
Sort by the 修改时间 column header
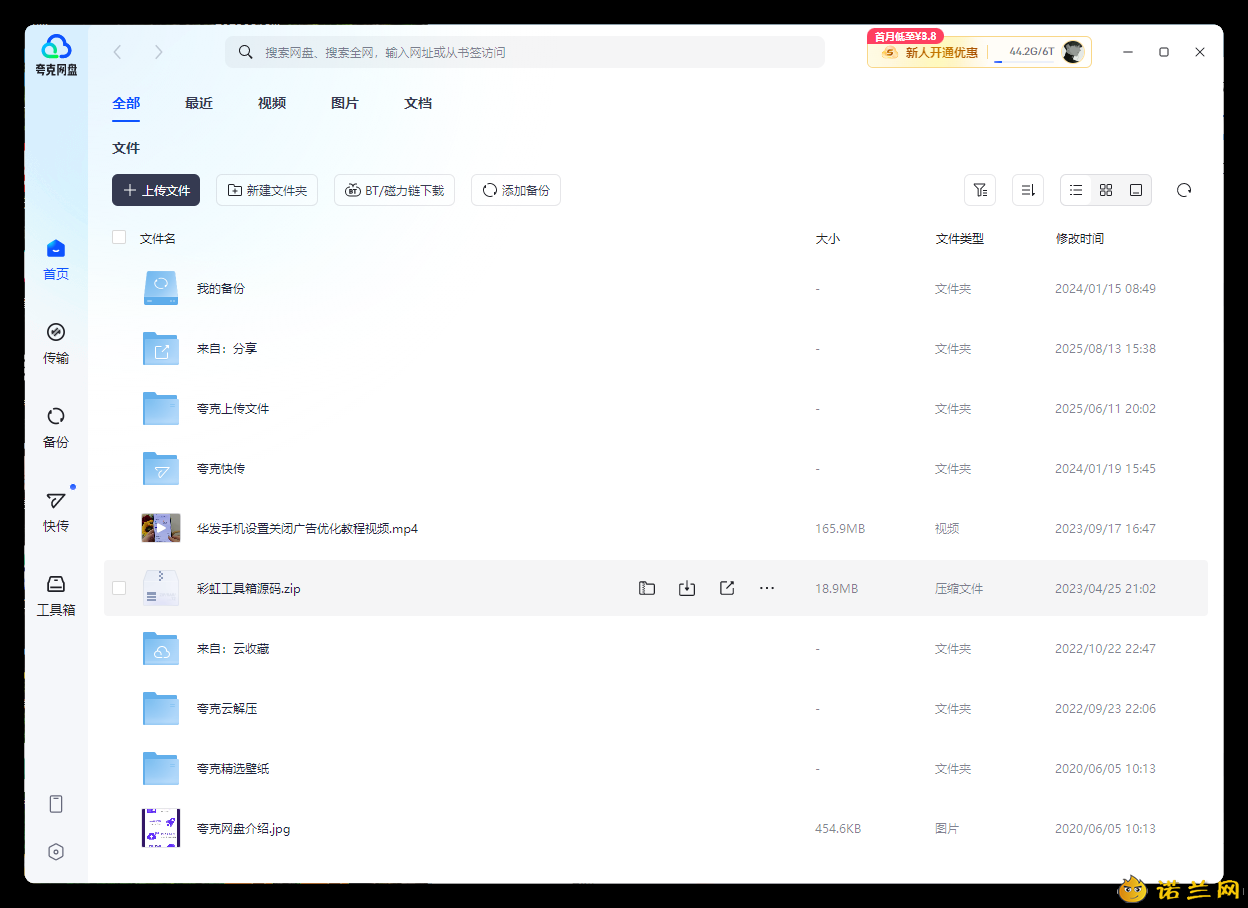tap(1080, 238)
